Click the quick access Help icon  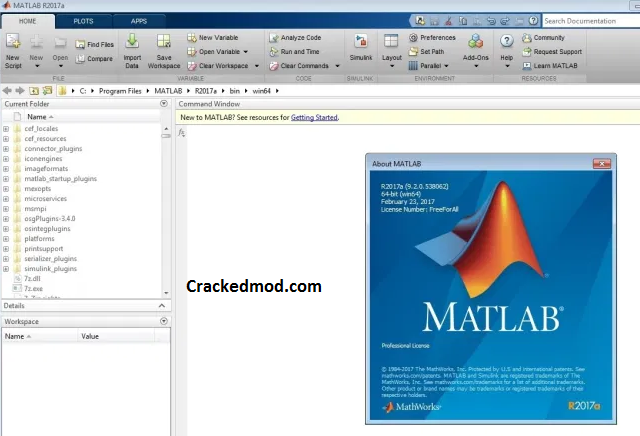pos(533,20)
